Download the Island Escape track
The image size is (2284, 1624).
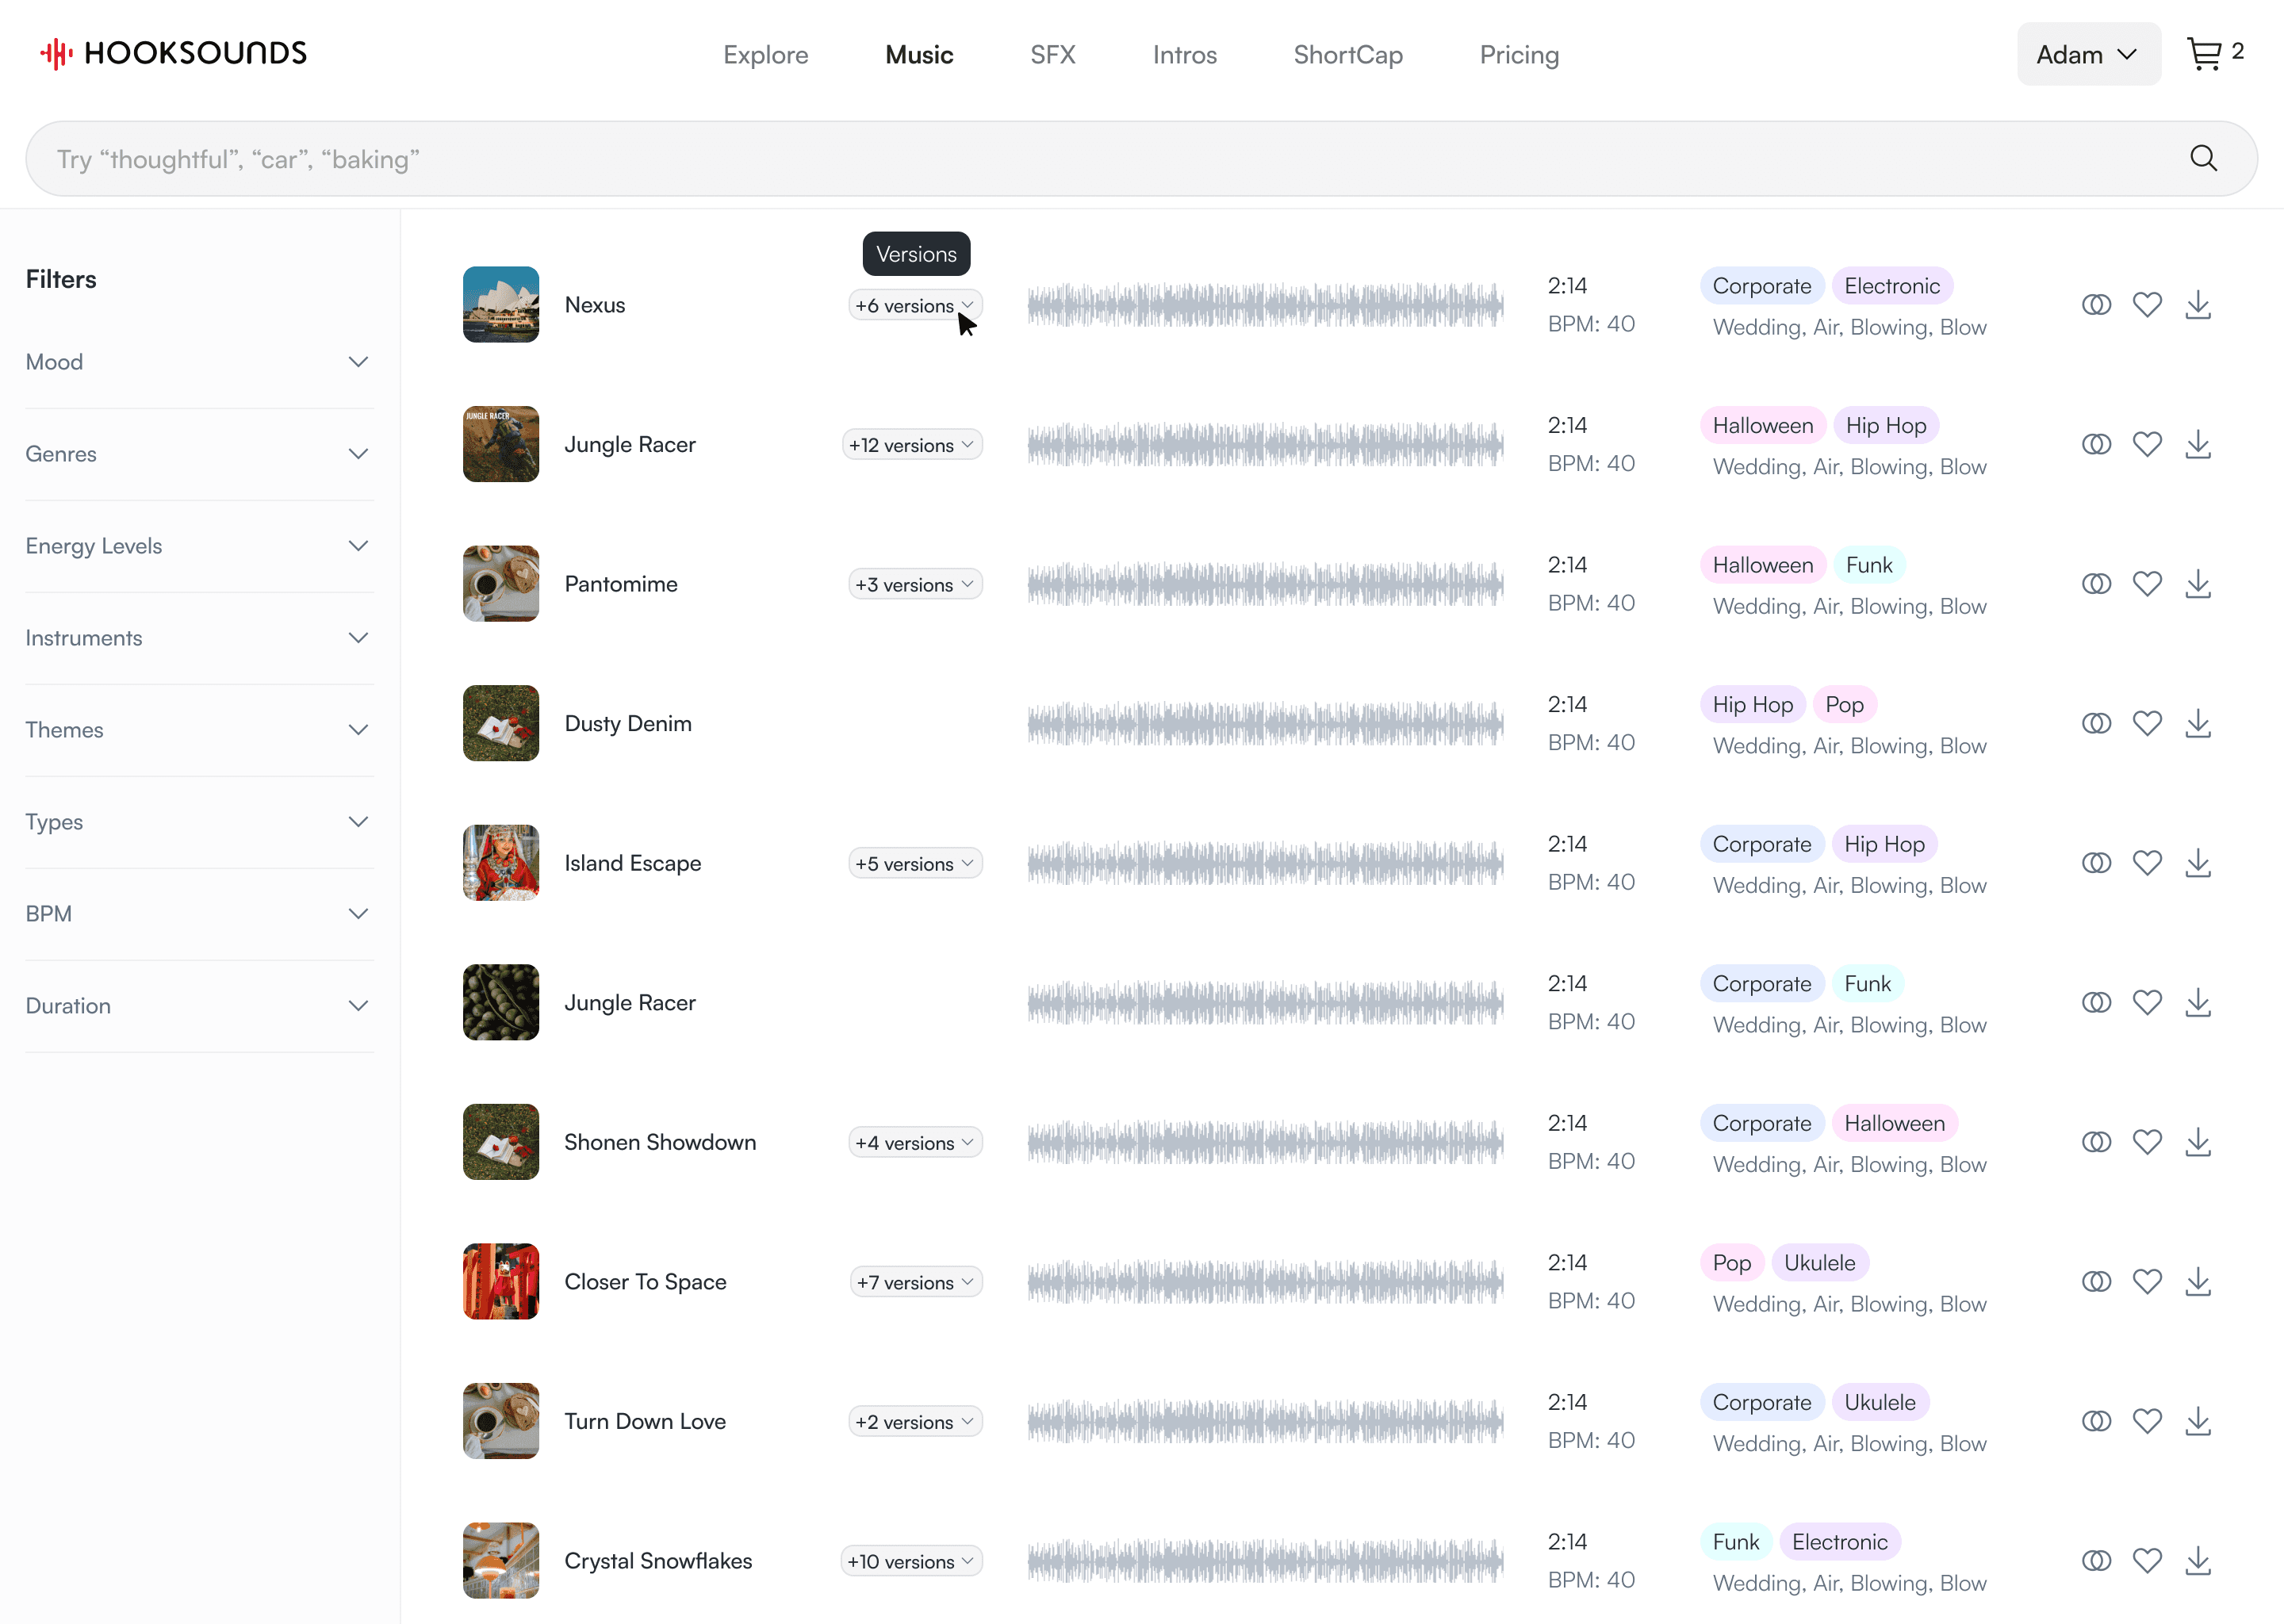[2197, 863]
